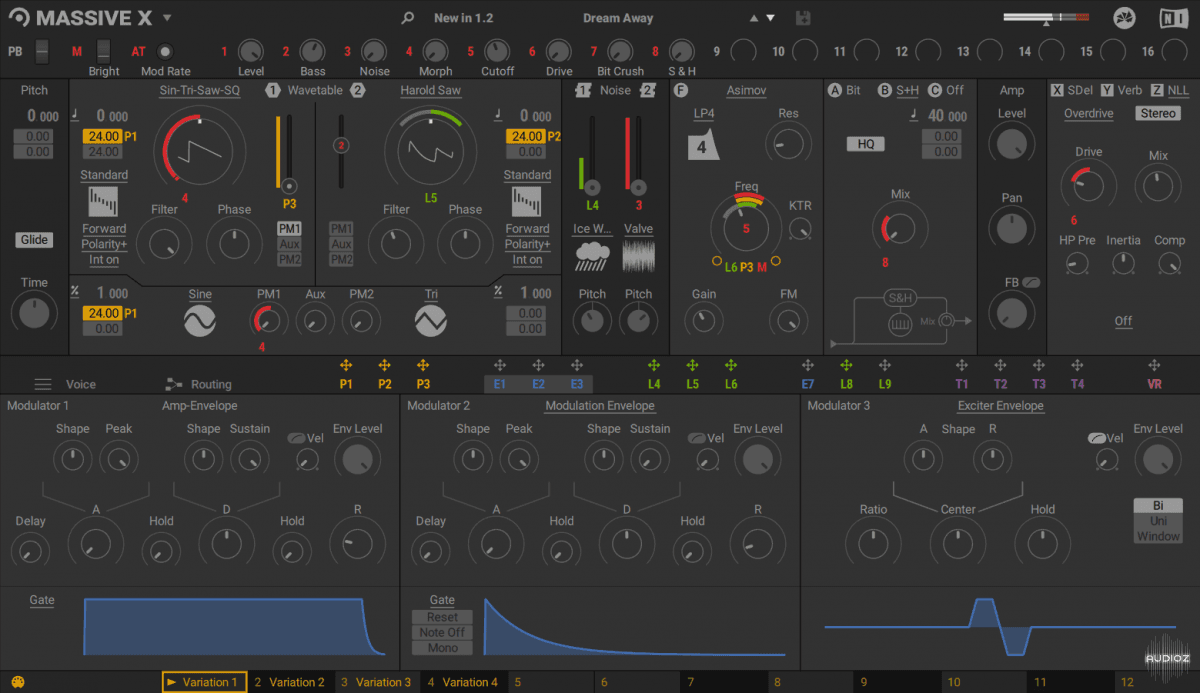Image resolution: width=1200 pixels, height=693 pixels.
Task: Click the LP4 filter shape icon
Action: [704, 144]
